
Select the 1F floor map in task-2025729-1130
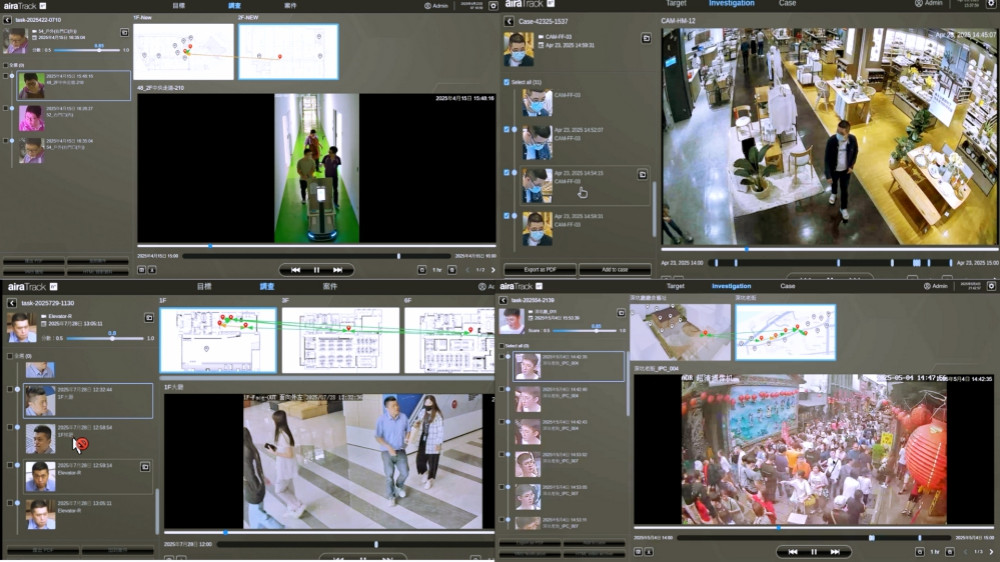click(x=217, y=340)
